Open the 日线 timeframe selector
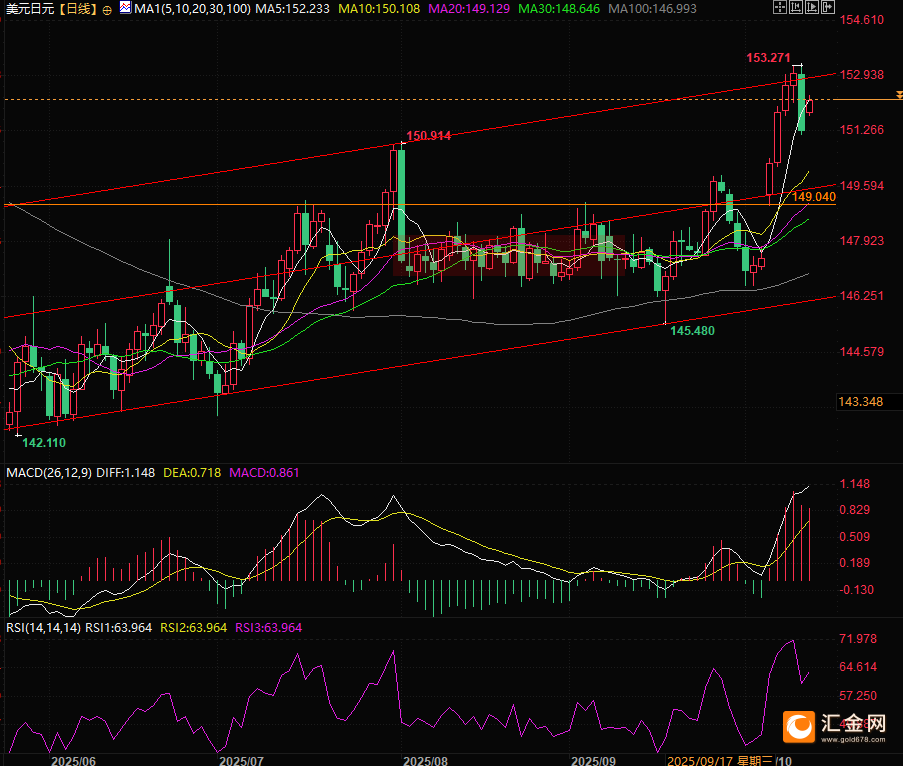 [x=76, y=9]
